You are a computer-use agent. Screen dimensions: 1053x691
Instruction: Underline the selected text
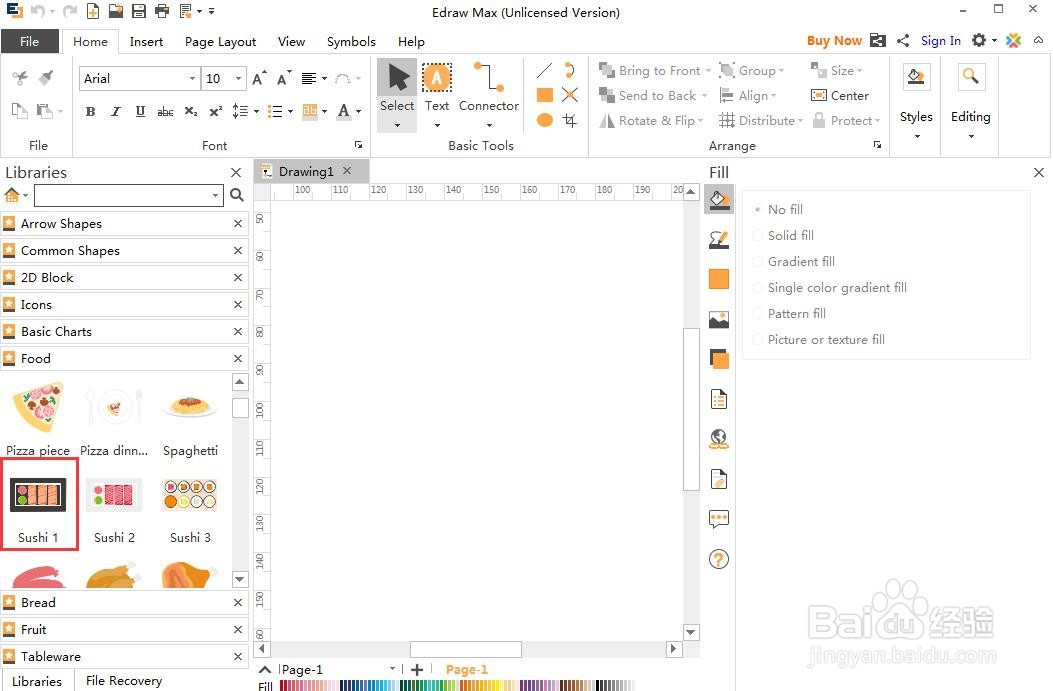[x=140, y=111]
